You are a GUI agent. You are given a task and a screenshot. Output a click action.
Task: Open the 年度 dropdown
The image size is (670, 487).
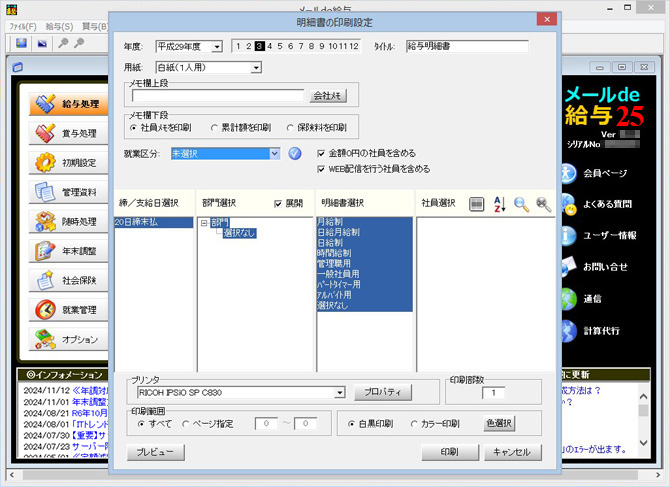(x=217, y=47)
